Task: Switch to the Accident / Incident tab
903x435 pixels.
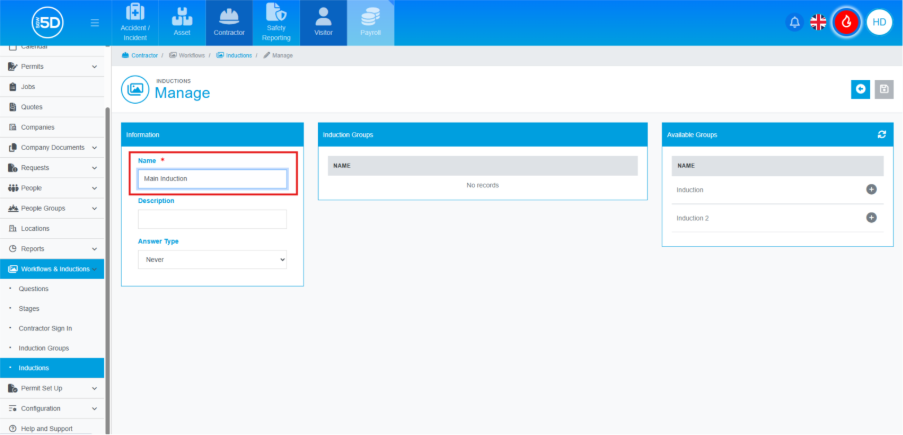Action: [134, 23]
